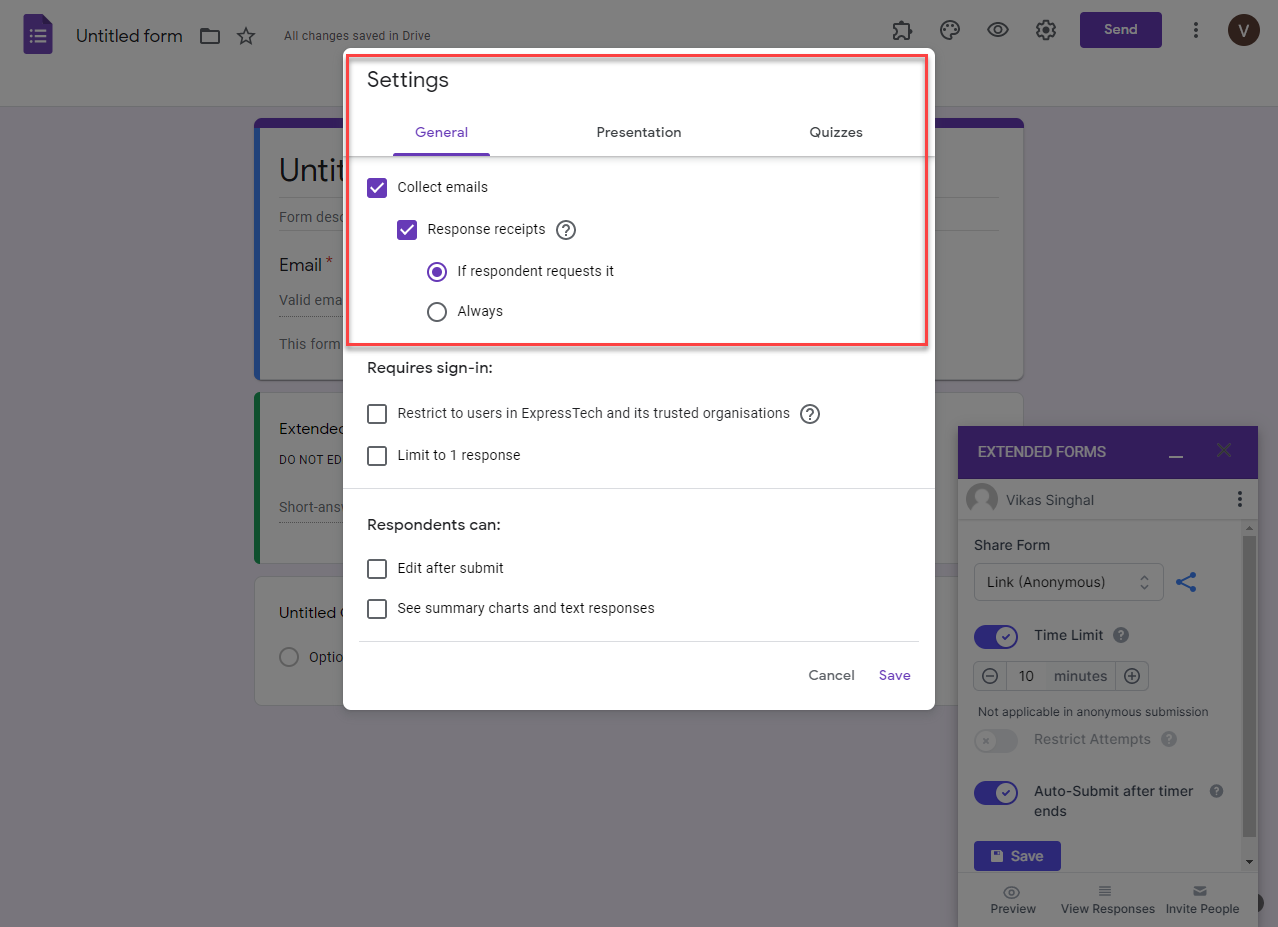
Task: Disable Auto-Submit after timer ends
Action: (995, 792)
